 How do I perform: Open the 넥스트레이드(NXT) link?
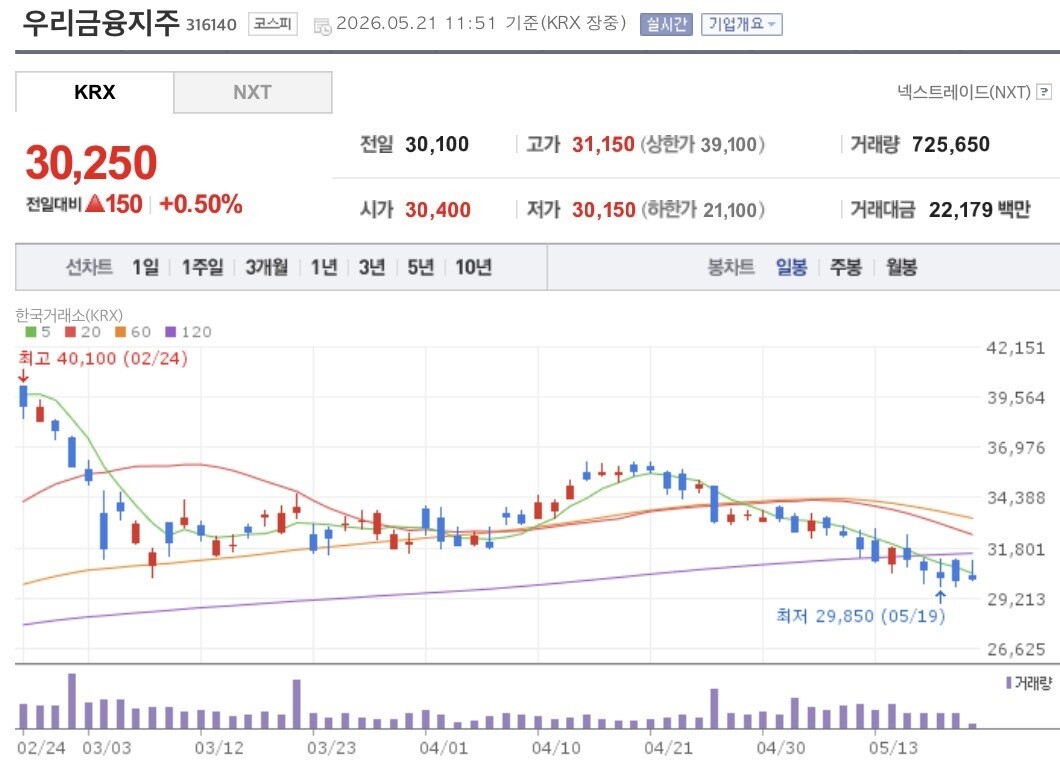963,92
